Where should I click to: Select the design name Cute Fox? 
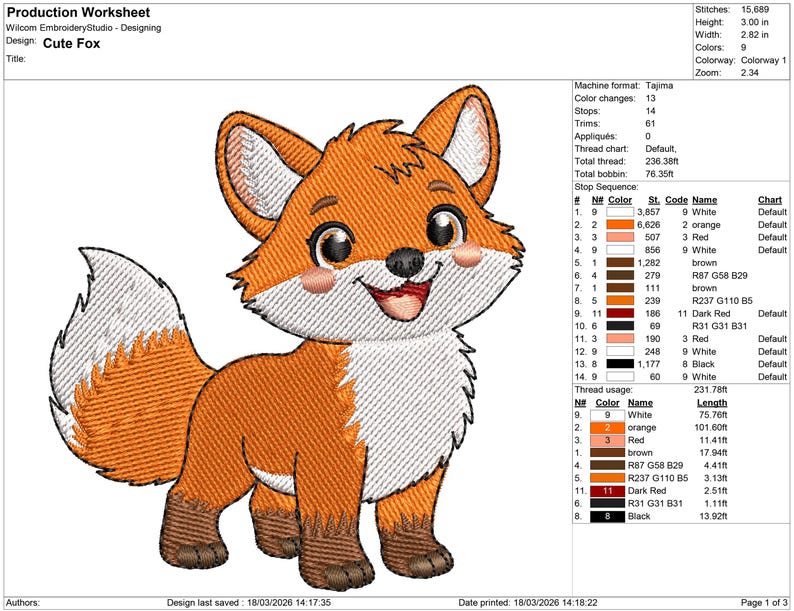click(71, 44)
